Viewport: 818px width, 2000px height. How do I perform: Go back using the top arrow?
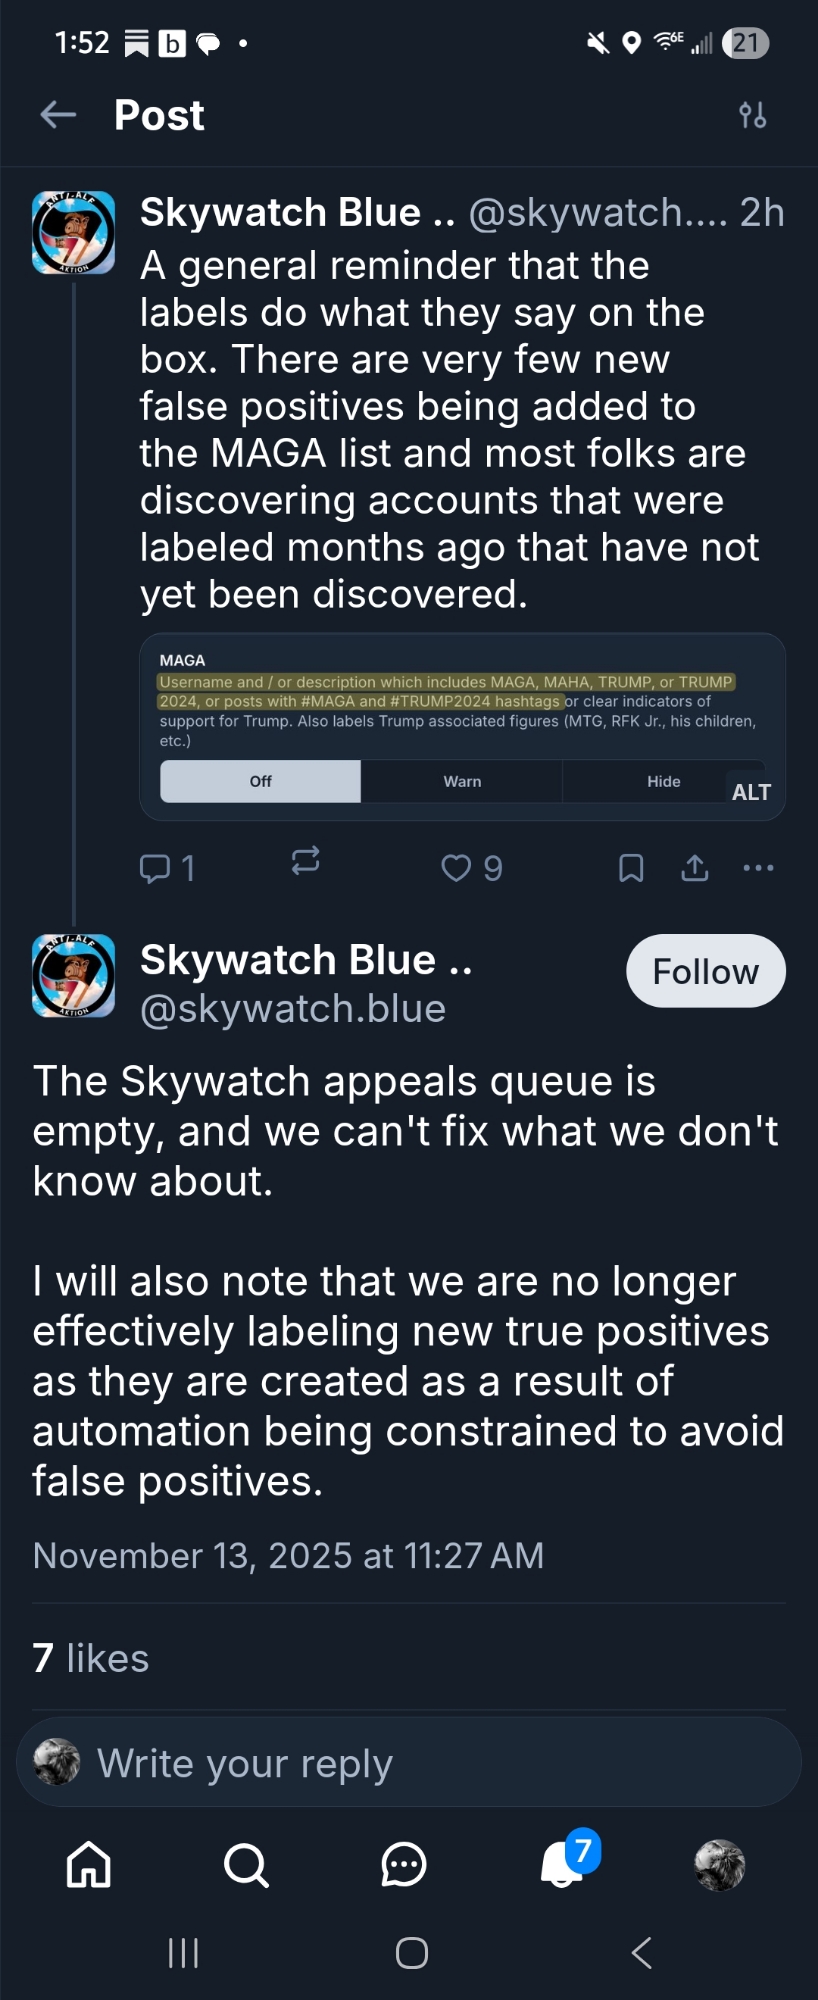click(x=58, y=115)
